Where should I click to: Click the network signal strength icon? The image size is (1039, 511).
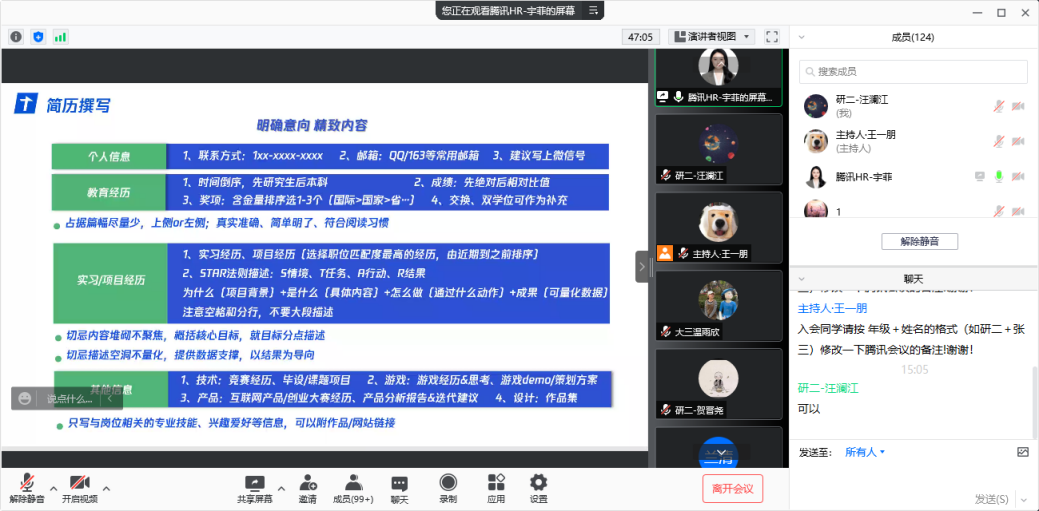point(60,37)
